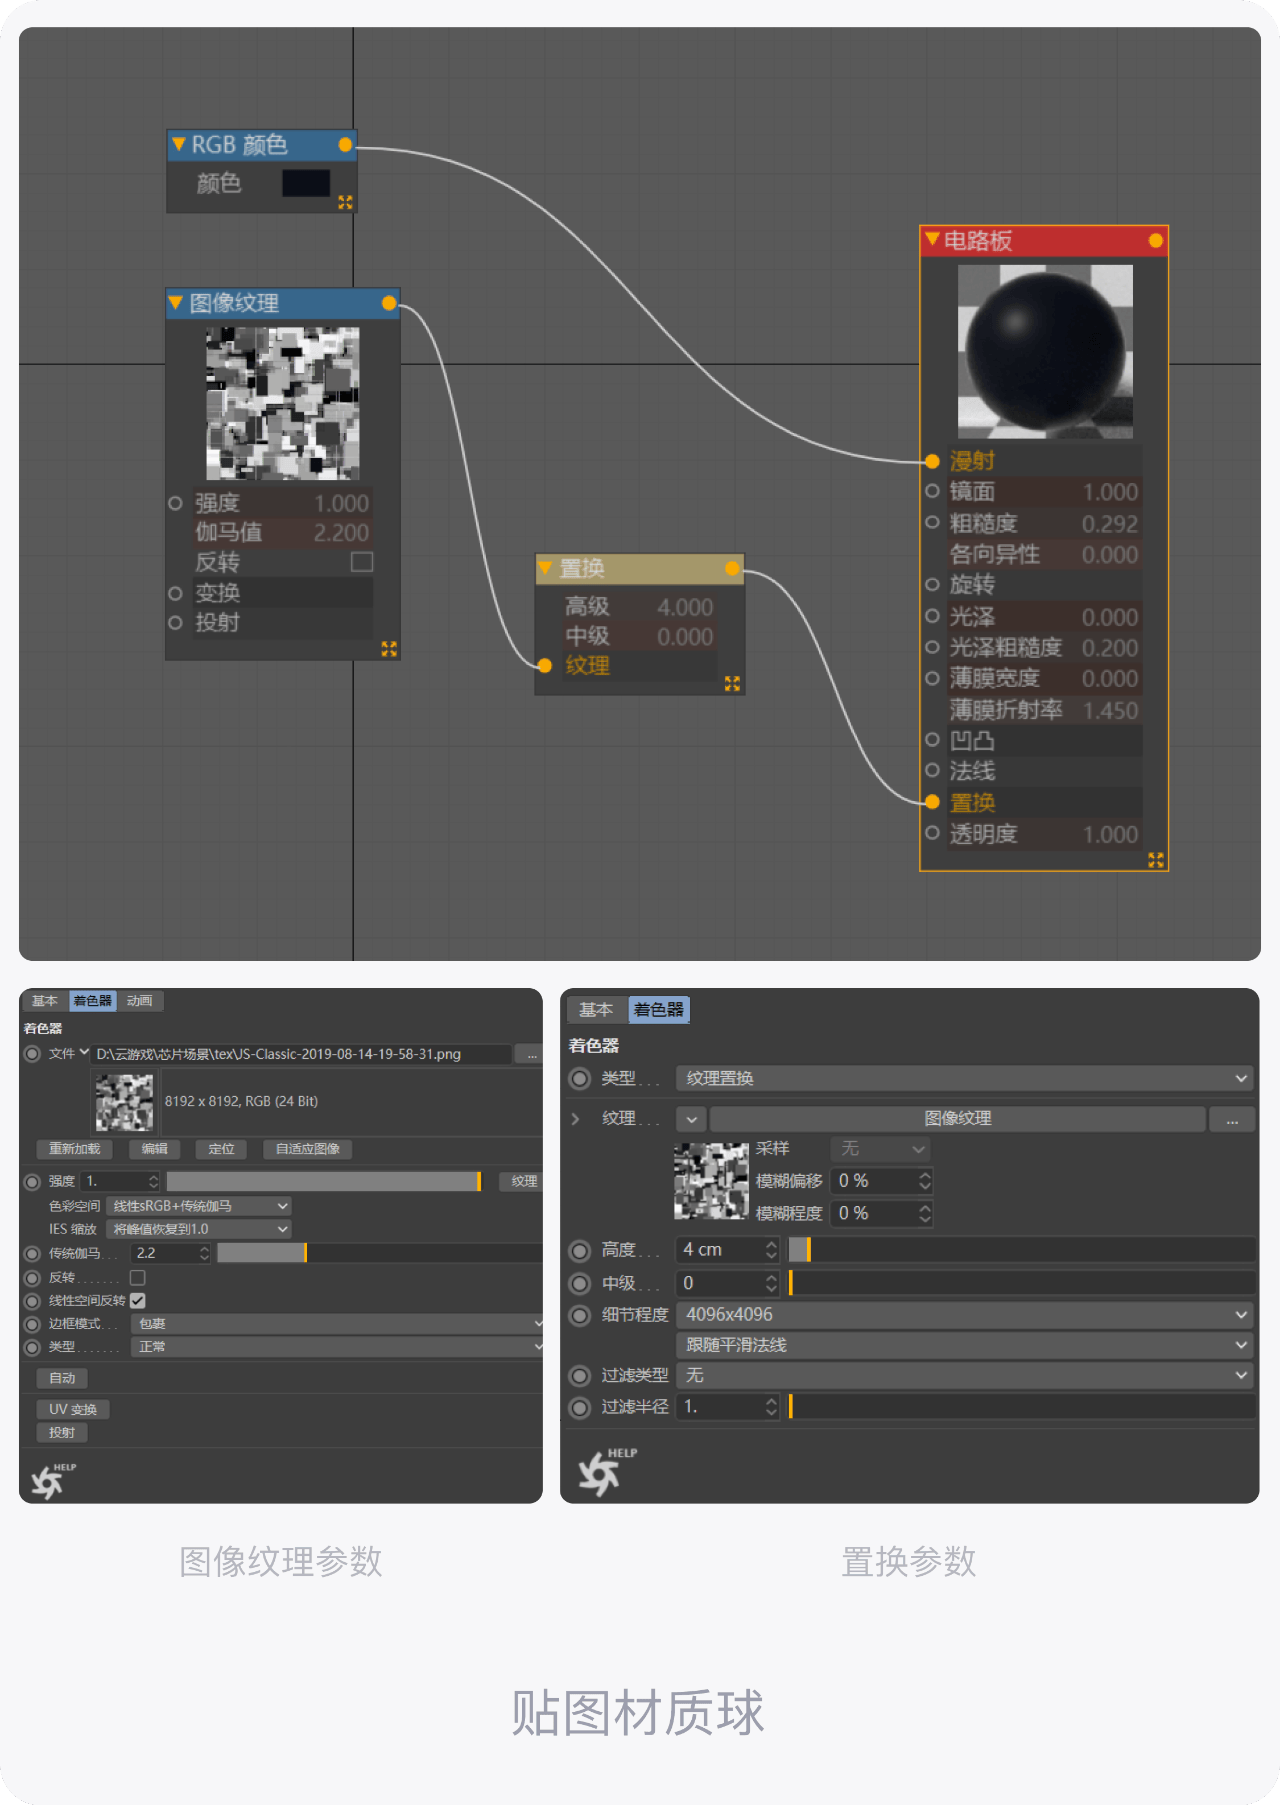Click the 颜色 swatch in RGB node

(306, 183)
